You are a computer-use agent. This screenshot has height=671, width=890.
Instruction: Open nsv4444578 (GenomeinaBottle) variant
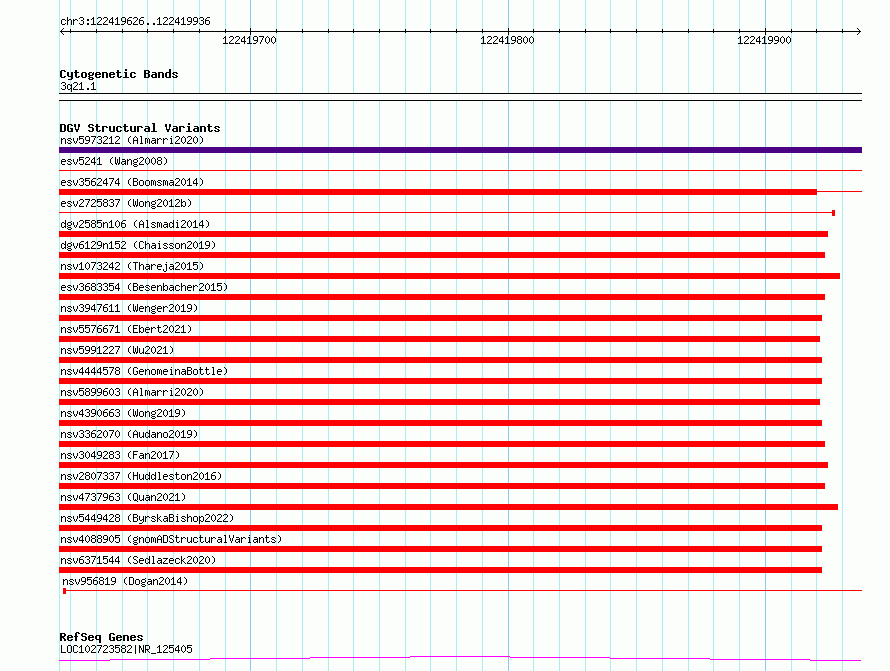coord(144,371)
